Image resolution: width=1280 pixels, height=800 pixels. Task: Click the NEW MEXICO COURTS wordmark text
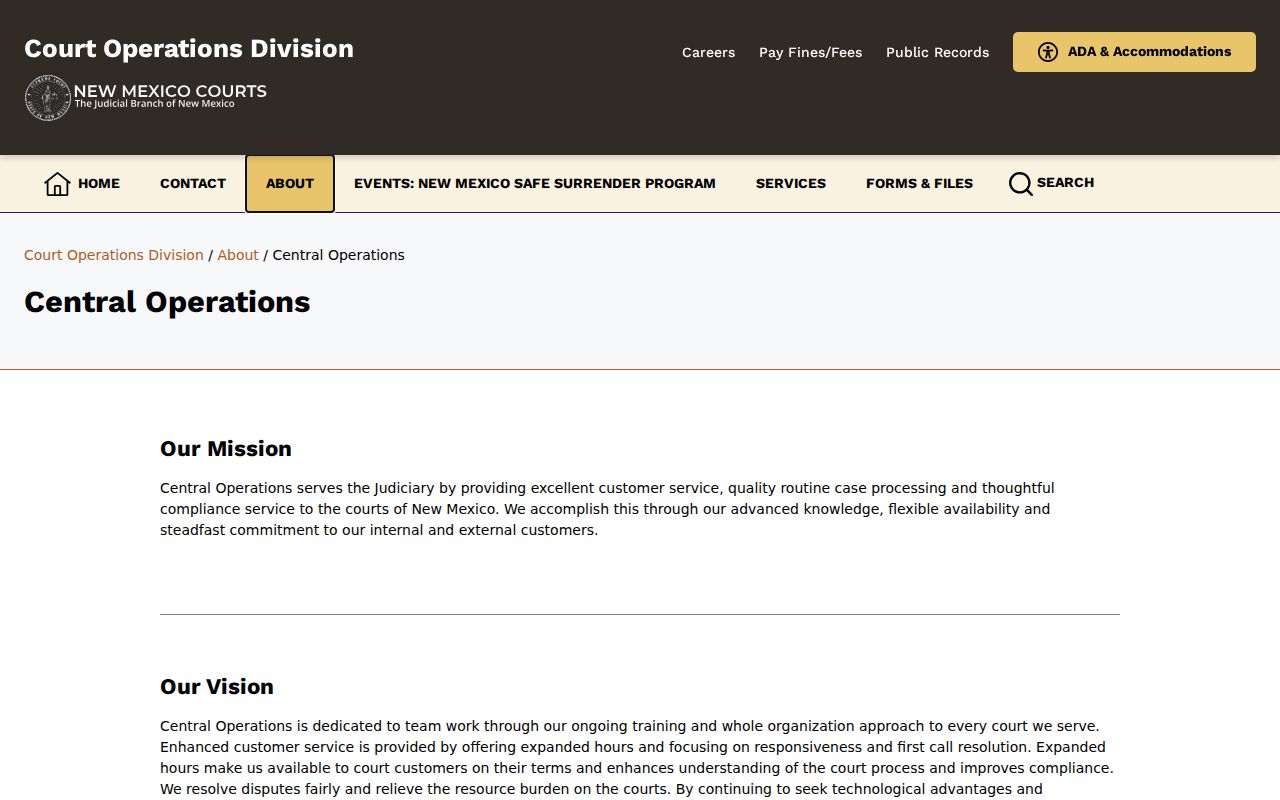[170, 91]
